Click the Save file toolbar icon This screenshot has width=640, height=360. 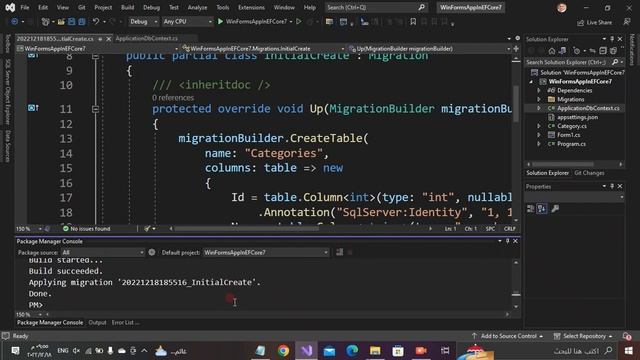[71, 22]
